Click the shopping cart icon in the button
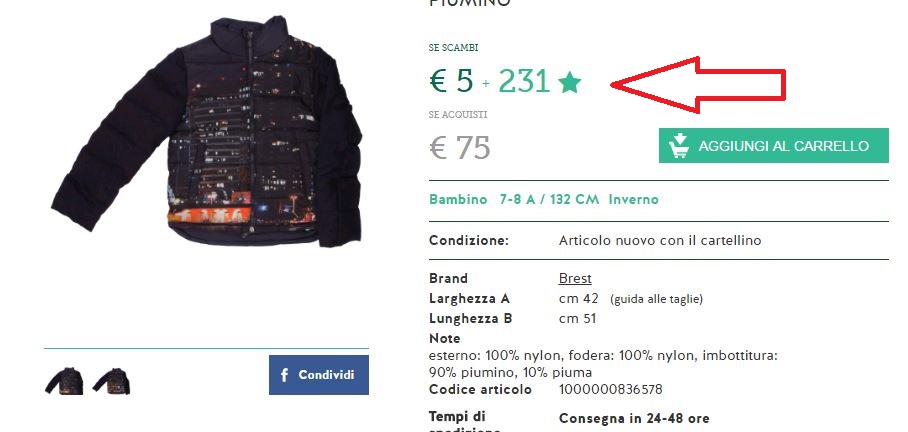The width and height of the screenshot is (908, 432). pyautogui.click(x=678, y=145)
